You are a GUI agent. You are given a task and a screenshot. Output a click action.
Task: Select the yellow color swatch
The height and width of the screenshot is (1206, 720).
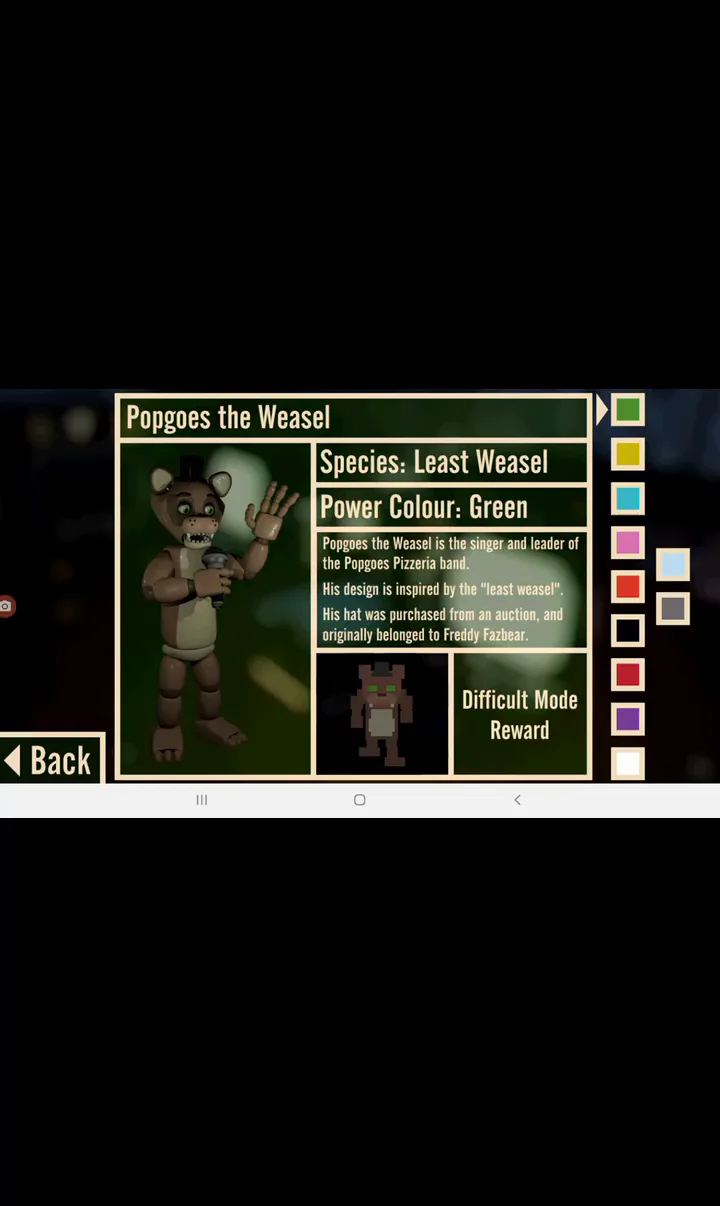(x=627, y=454)
